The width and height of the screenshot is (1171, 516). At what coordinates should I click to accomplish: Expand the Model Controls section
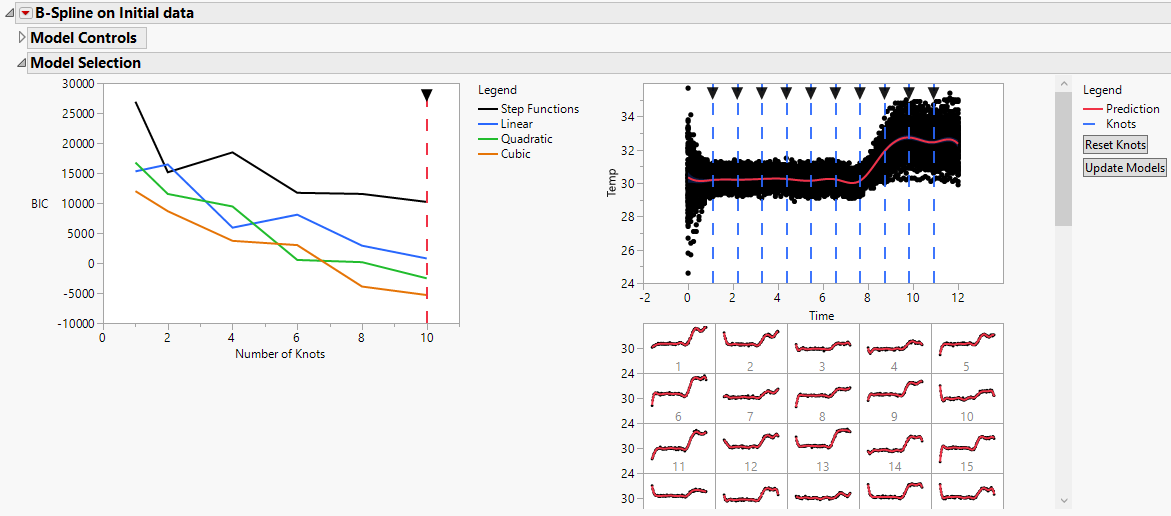(22, 38)
